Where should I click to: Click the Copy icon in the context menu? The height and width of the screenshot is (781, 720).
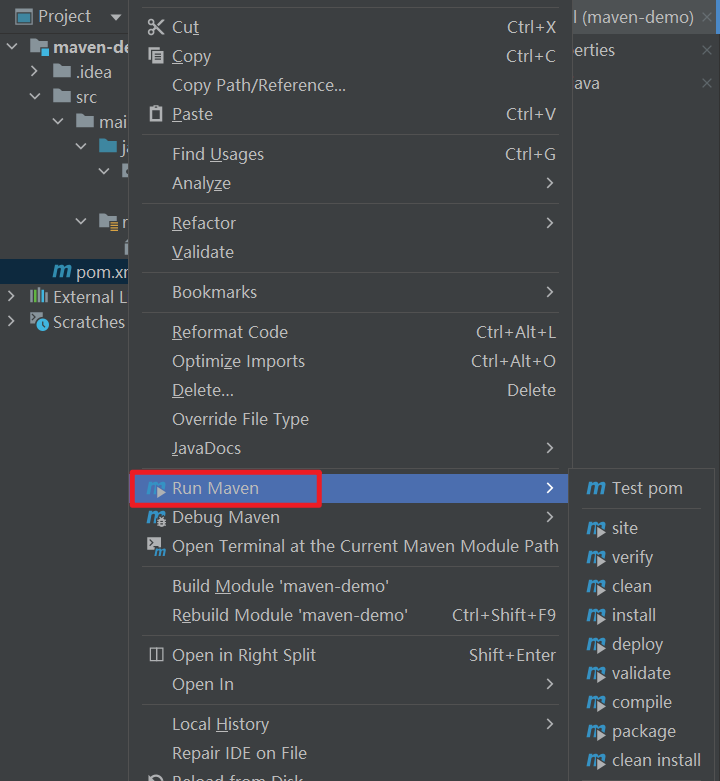tap(155, 57)
